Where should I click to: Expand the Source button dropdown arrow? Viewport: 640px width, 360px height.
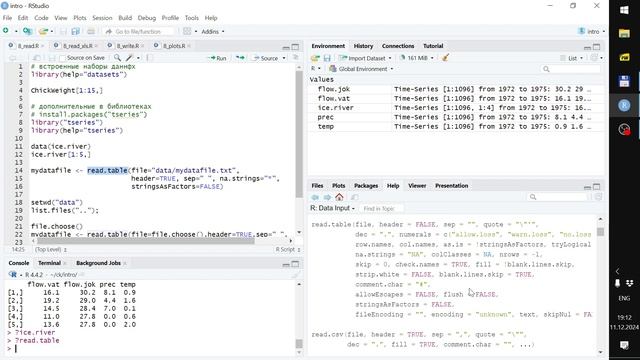click(x=284, y=58)
